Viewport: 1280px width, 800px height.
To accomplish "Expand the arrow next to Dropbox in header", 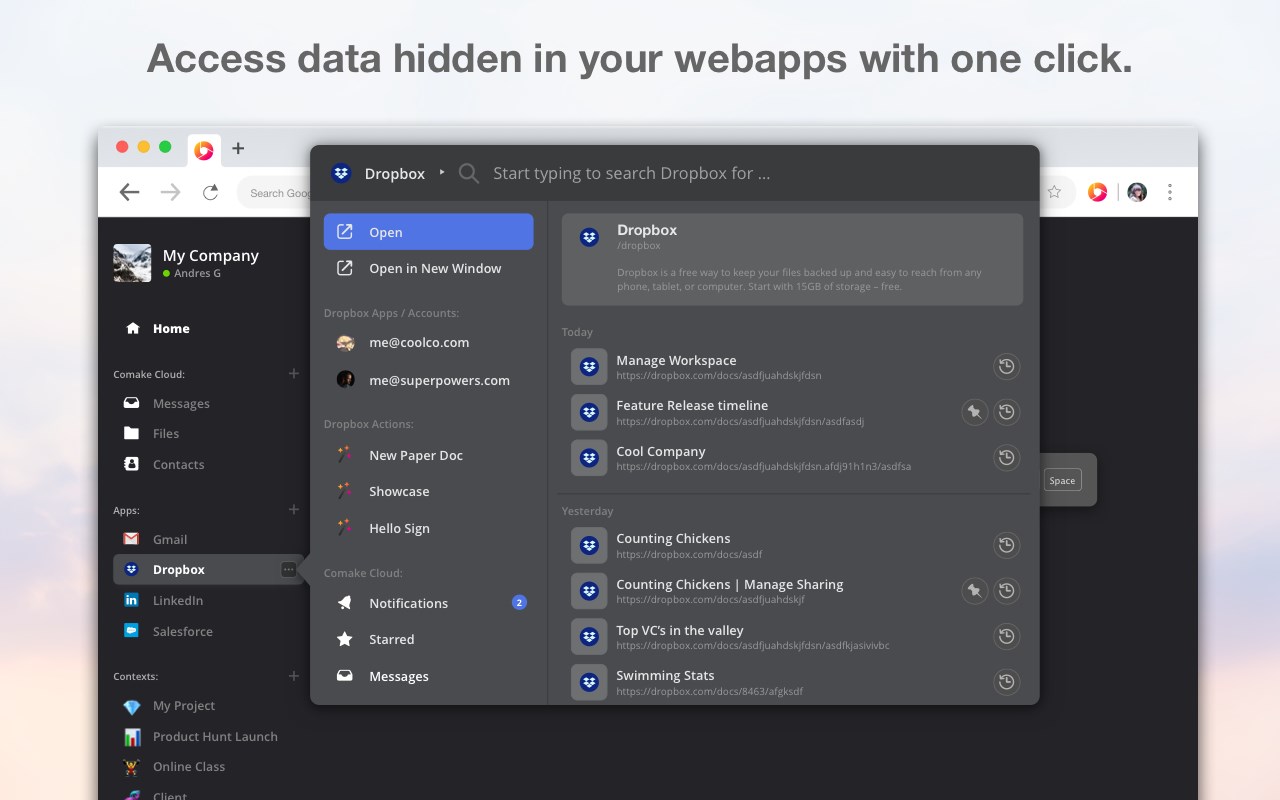I will (x=442, y=172).
